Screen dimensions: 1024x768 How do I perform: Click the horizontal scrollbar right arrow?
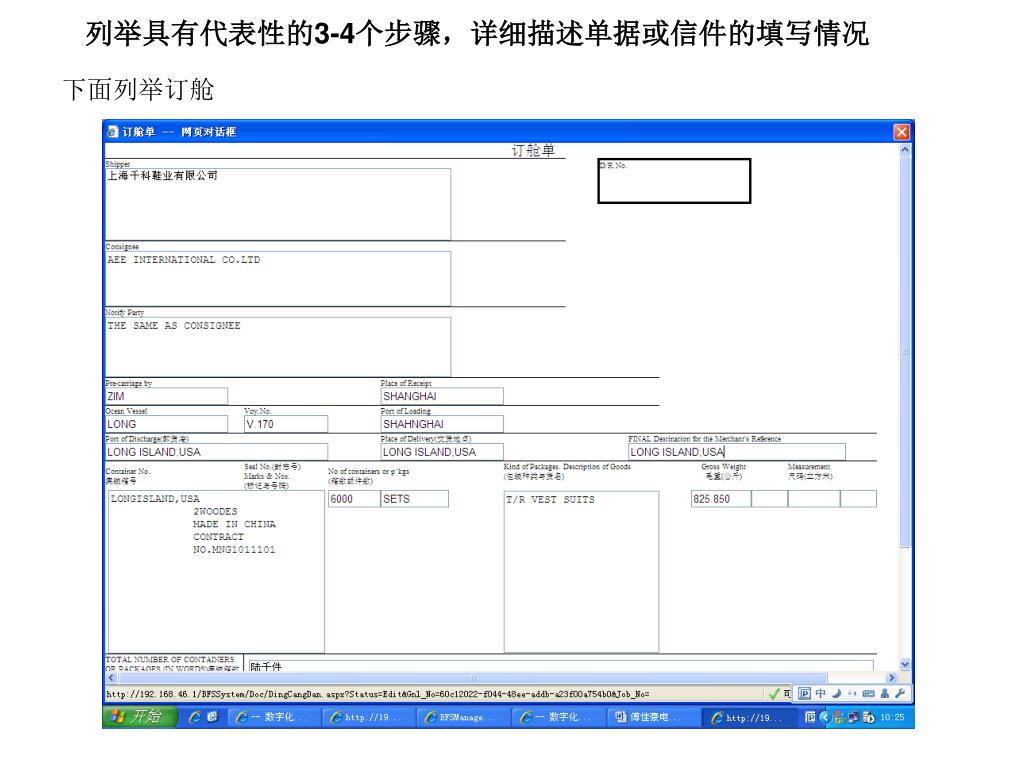click(x=891, y=678)
